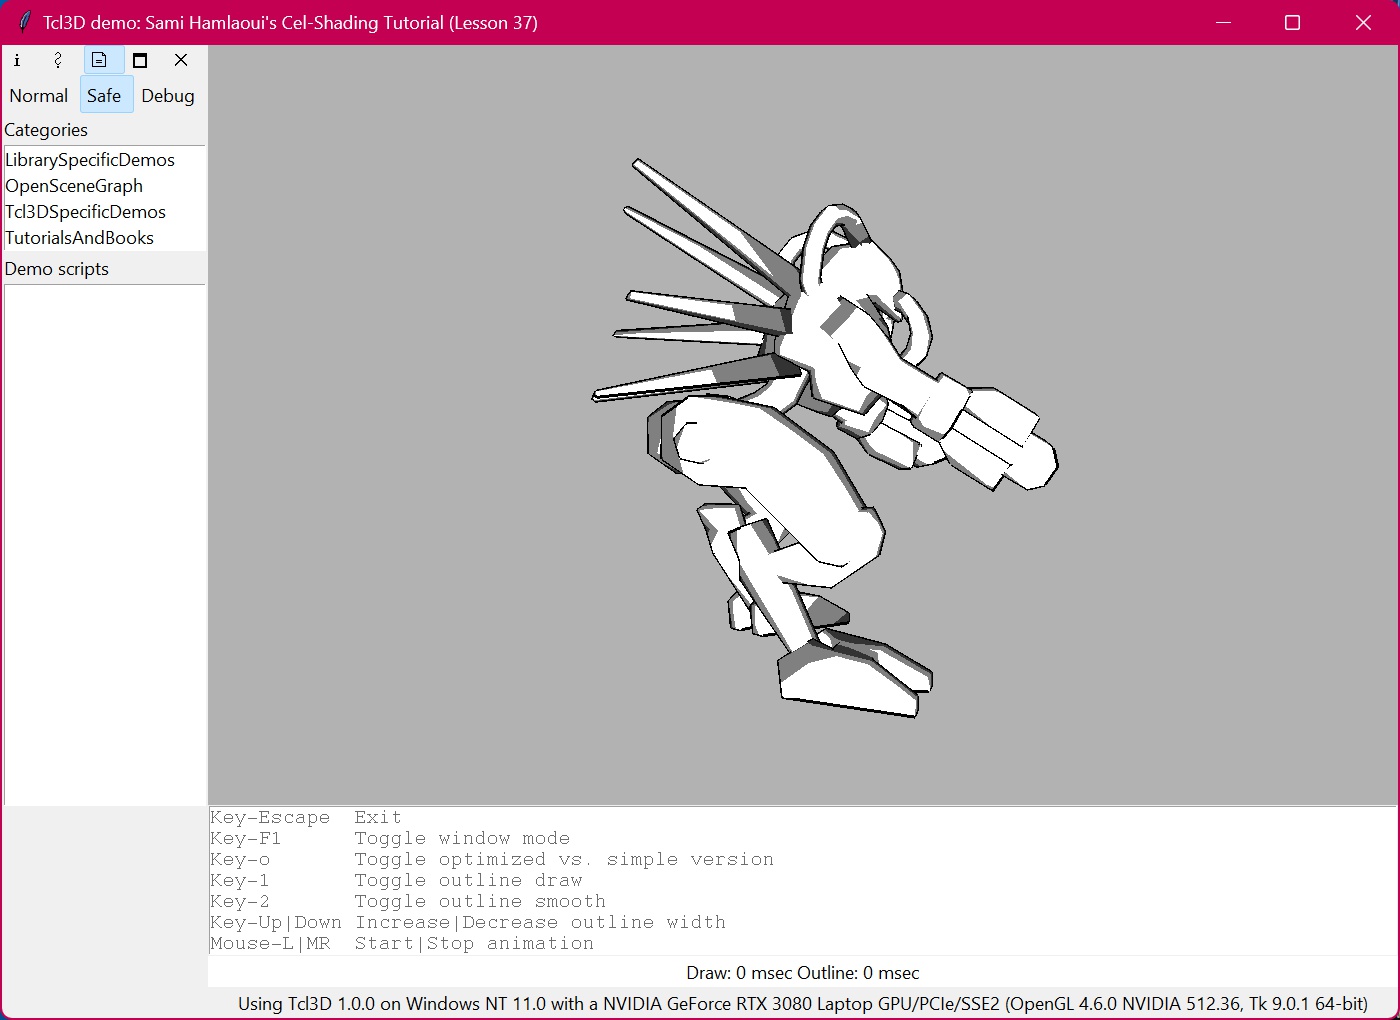
Task: Click the Demo scripts heading label
Action: coord(57,269)
